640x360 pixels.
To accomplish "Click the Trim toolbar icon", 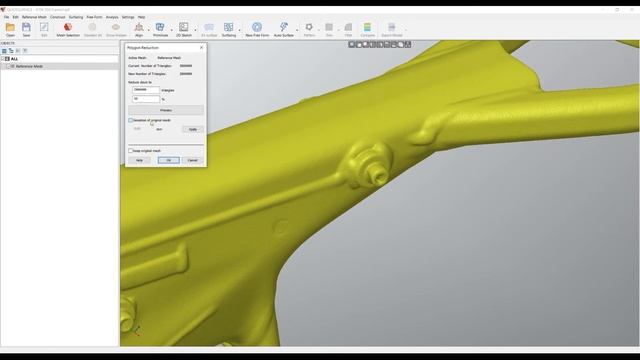I will click(329, 27).
